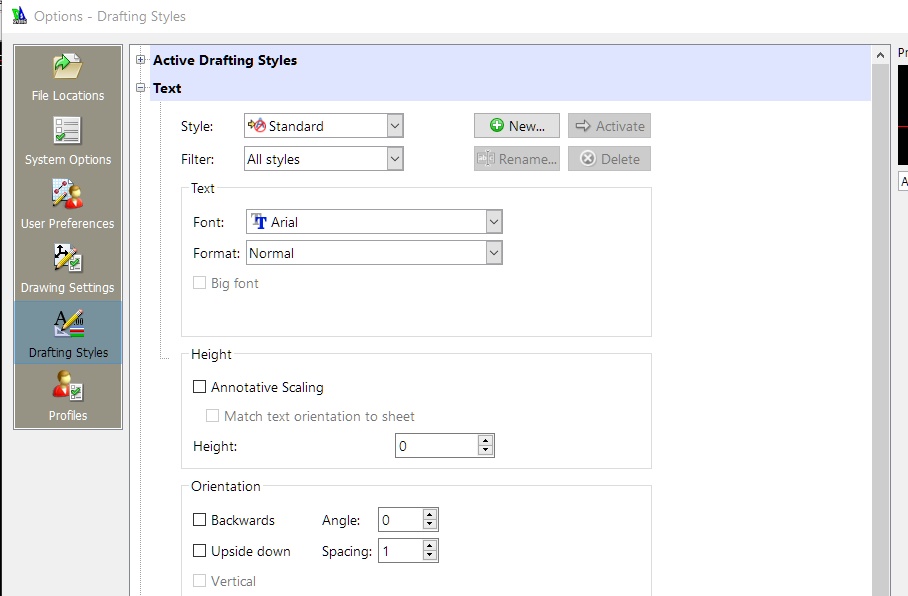The height and width of the screenshot is (596, 908).
Task: Open the Style dropdown showing Standard
Action: [x=394, y=126]
